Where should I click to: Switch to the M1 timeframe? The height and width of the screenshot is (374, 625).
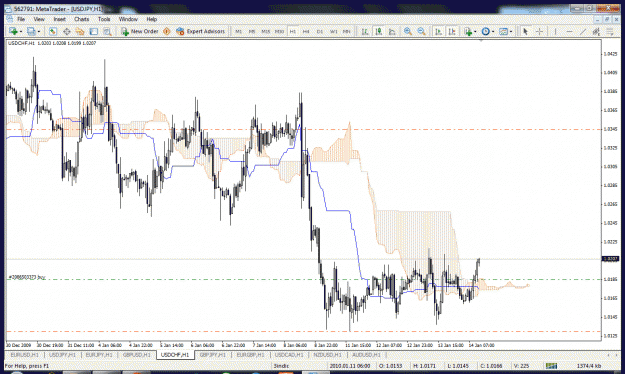click(238, 31)
